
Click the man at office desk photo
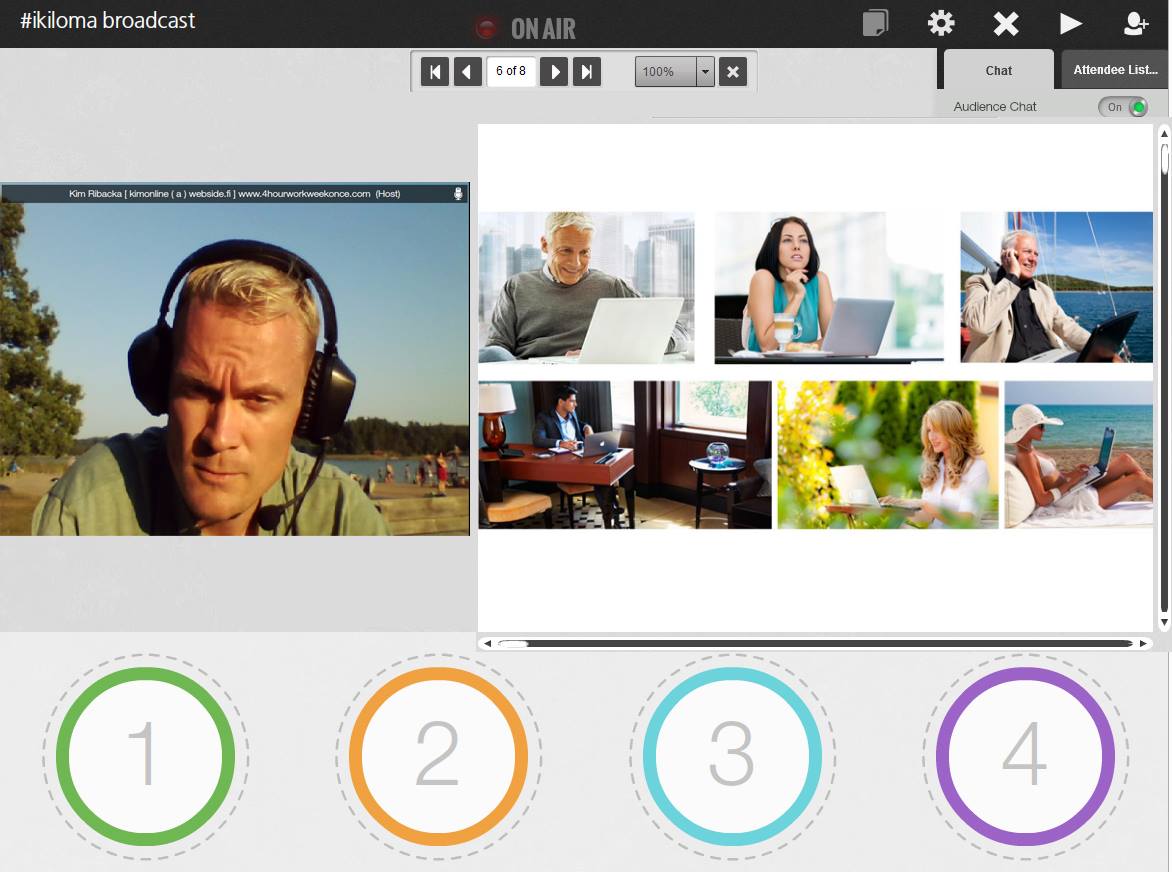[x=625, y=455]
